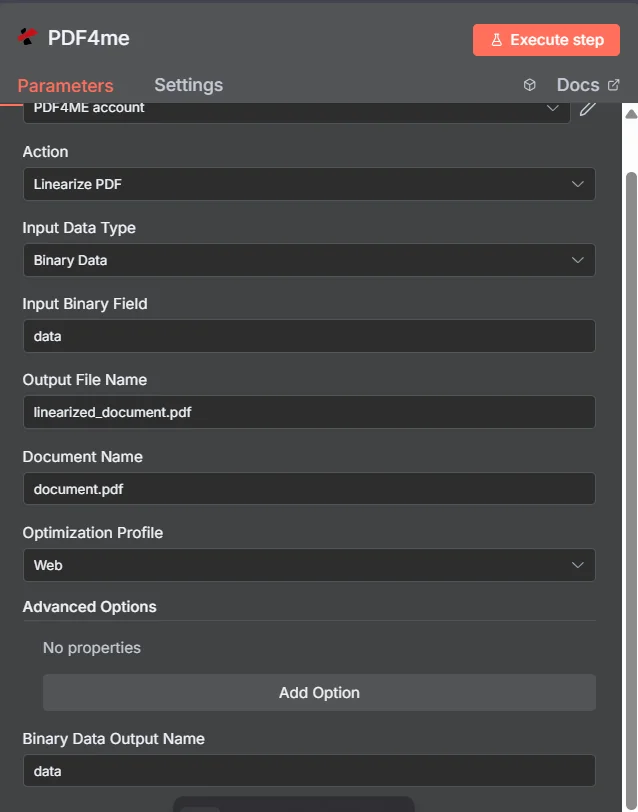
Task: Expand the Input Data Type dropdown
Action: [309, 260]
